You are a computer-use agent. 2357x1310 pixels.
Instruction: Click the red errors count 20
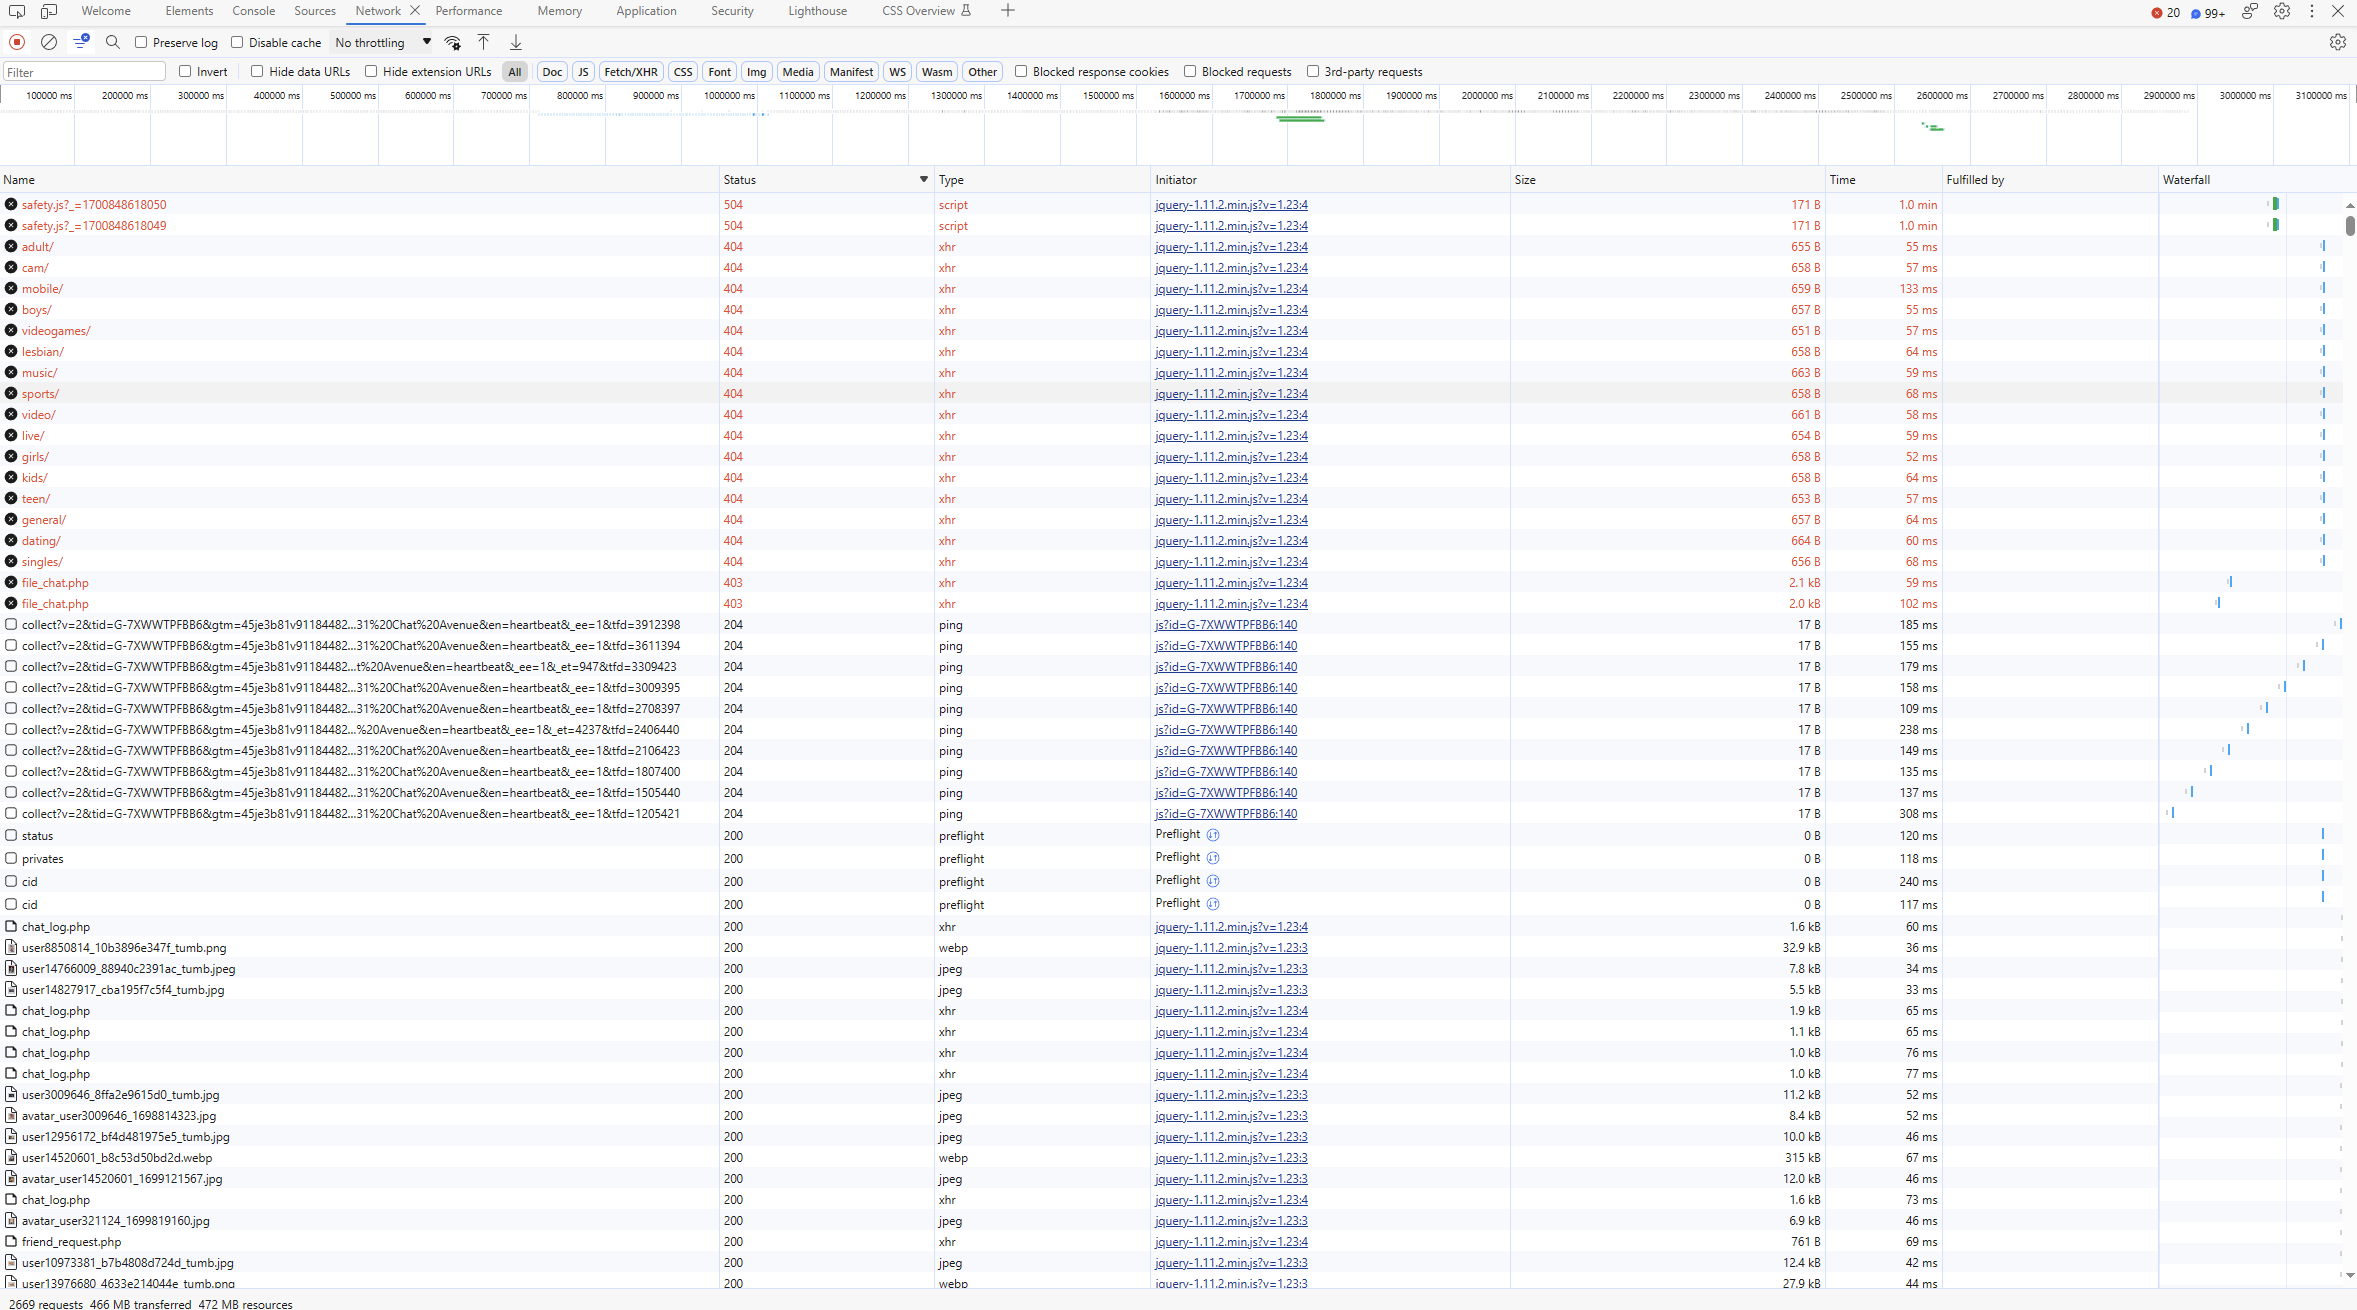pyautogui.click(x=2167, y=13)
